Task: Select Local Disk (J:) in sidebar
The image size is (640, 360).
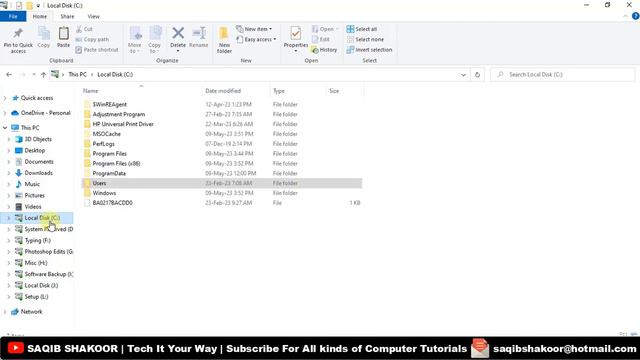Action: (x=41, y=285)
